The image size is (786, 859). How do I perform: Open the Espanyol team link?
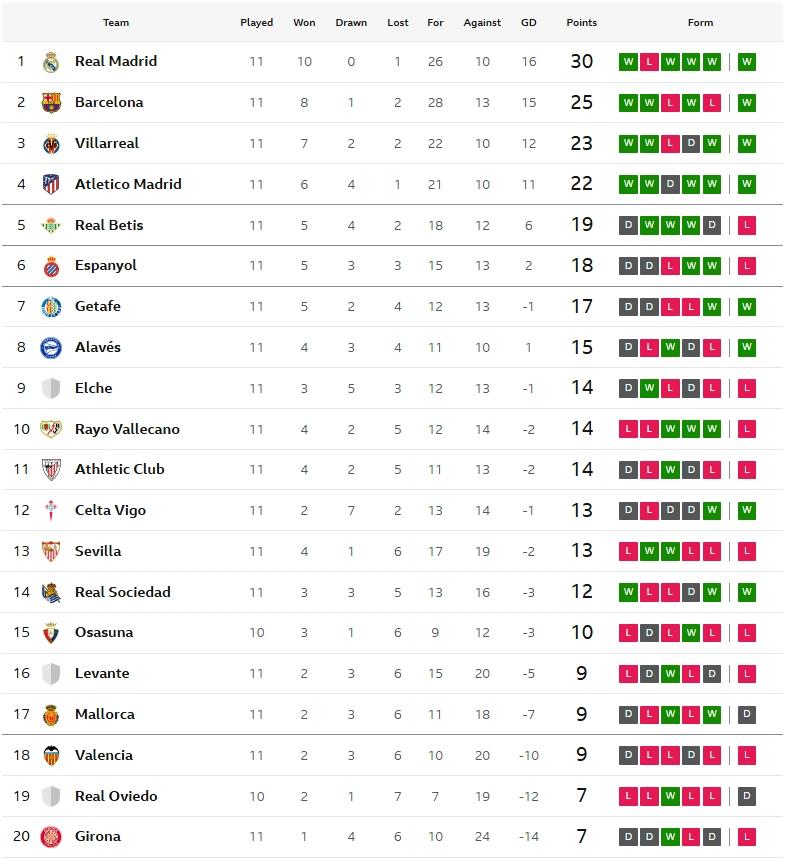pyautogui.click(x=105, y=265)
